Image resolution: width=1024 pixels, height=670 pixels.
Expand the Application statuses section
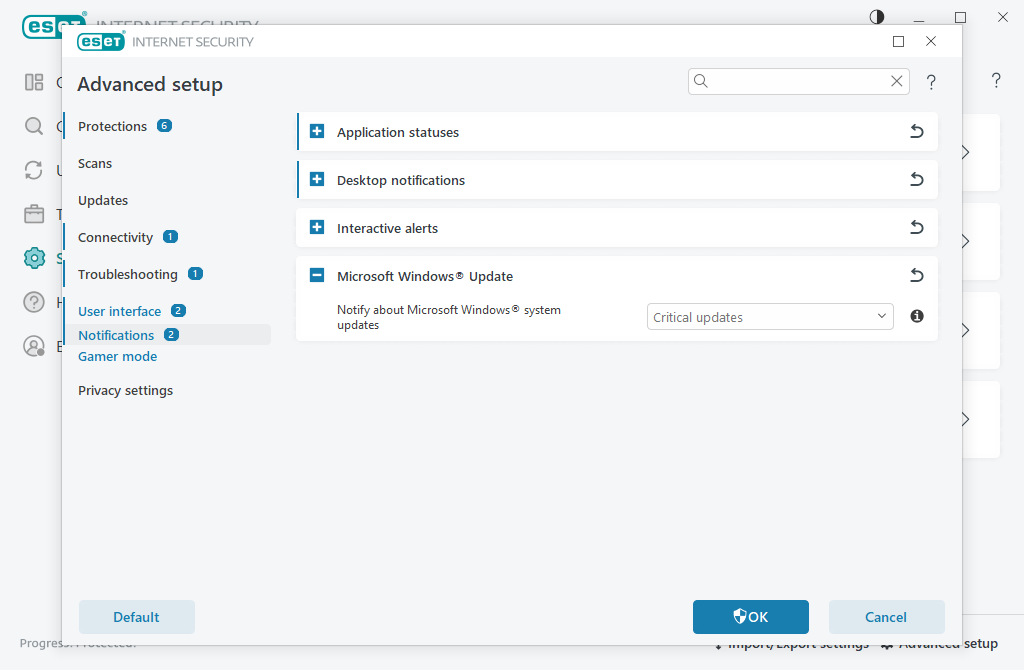(317, 131)
